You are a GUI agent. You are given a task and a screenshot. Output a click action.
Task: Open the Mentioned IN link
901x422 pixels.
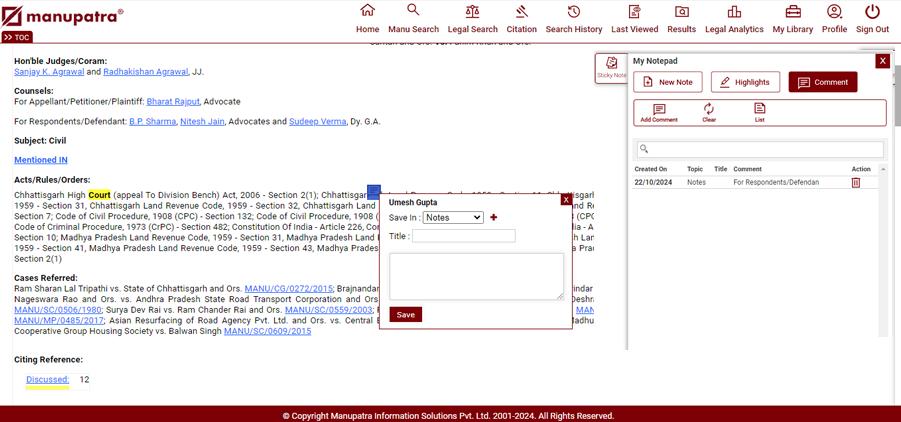point(41,160)
